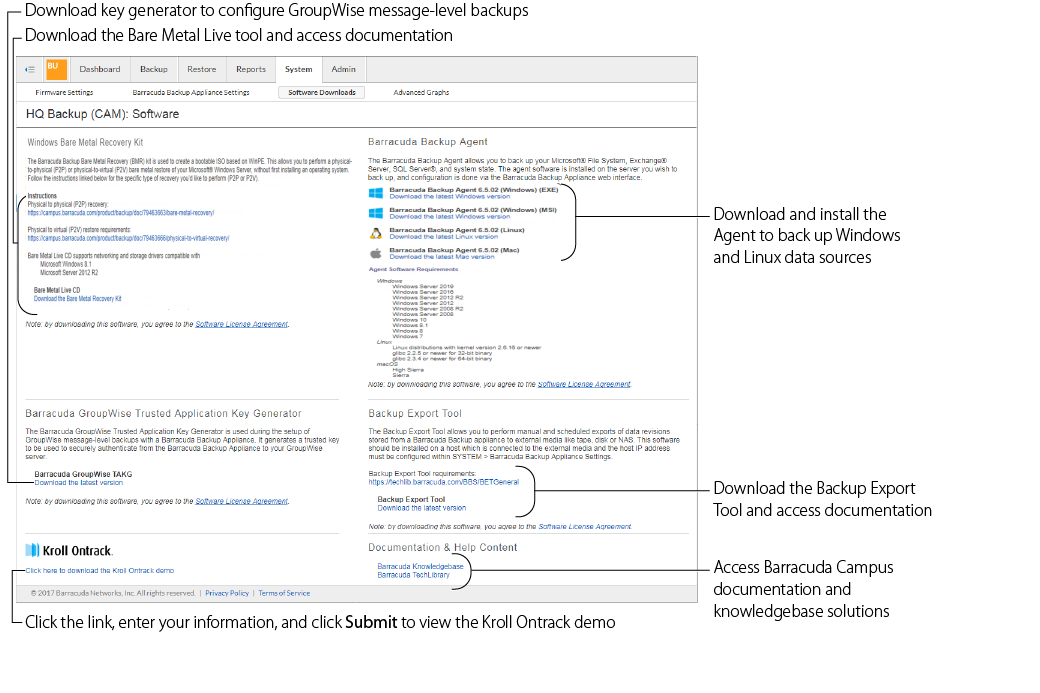1040x693 pixels.
Task: Click 'HQ Backup (CAM): Software' page title
Action: [x=102, y=114]
